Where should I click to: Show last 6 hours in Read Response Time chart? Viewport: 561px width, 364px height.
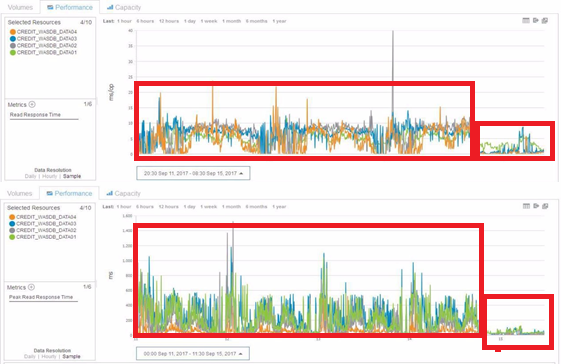[x=145, y=21]
